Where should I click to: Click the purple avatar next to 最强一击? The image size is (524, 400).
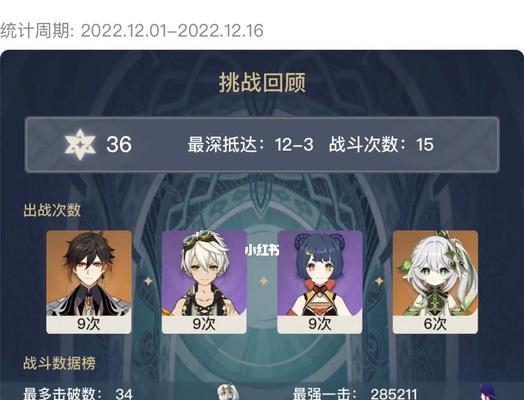487,392
